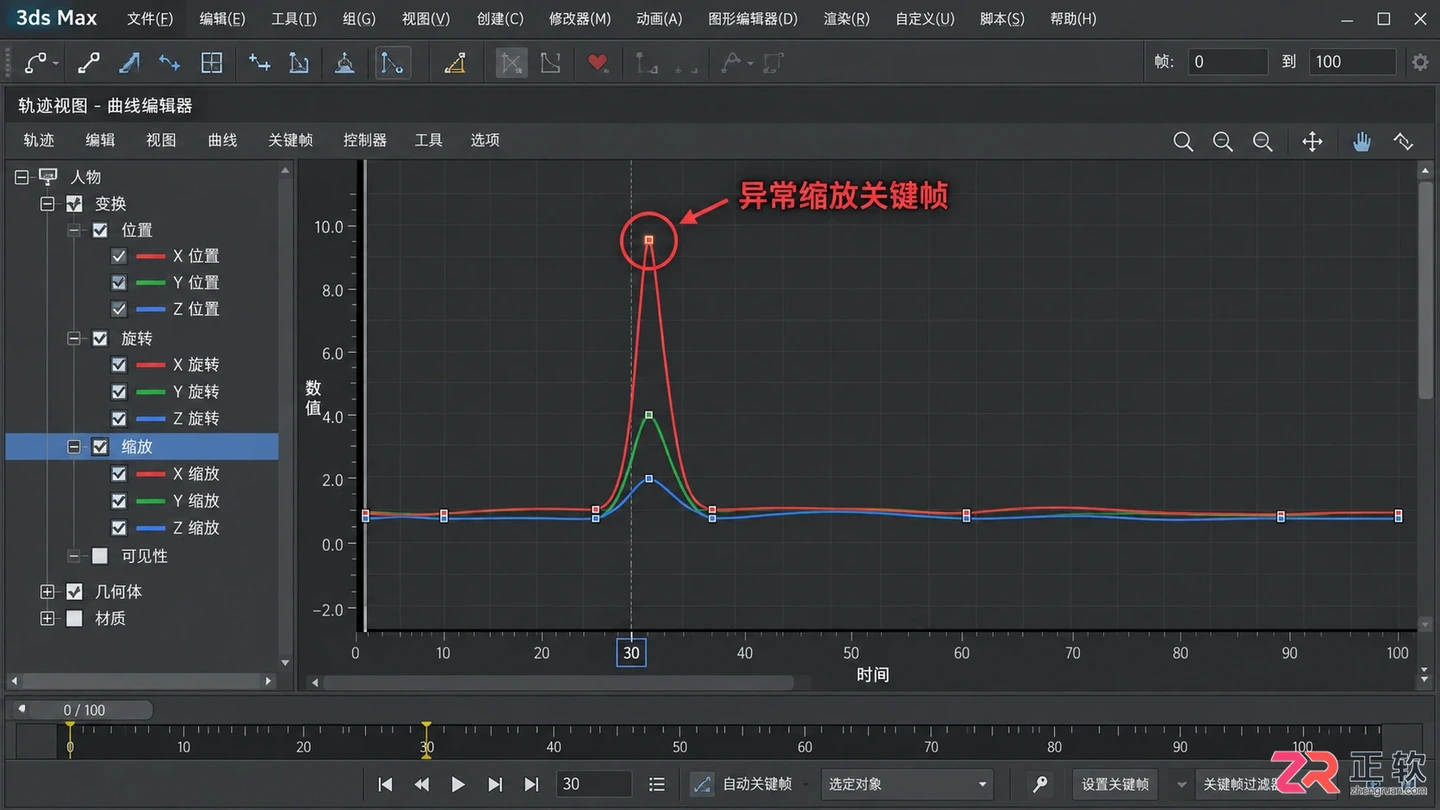Viewport: 1440px width, 810px height.
Task: Jump to the last frame
Action: pos(531,784)
